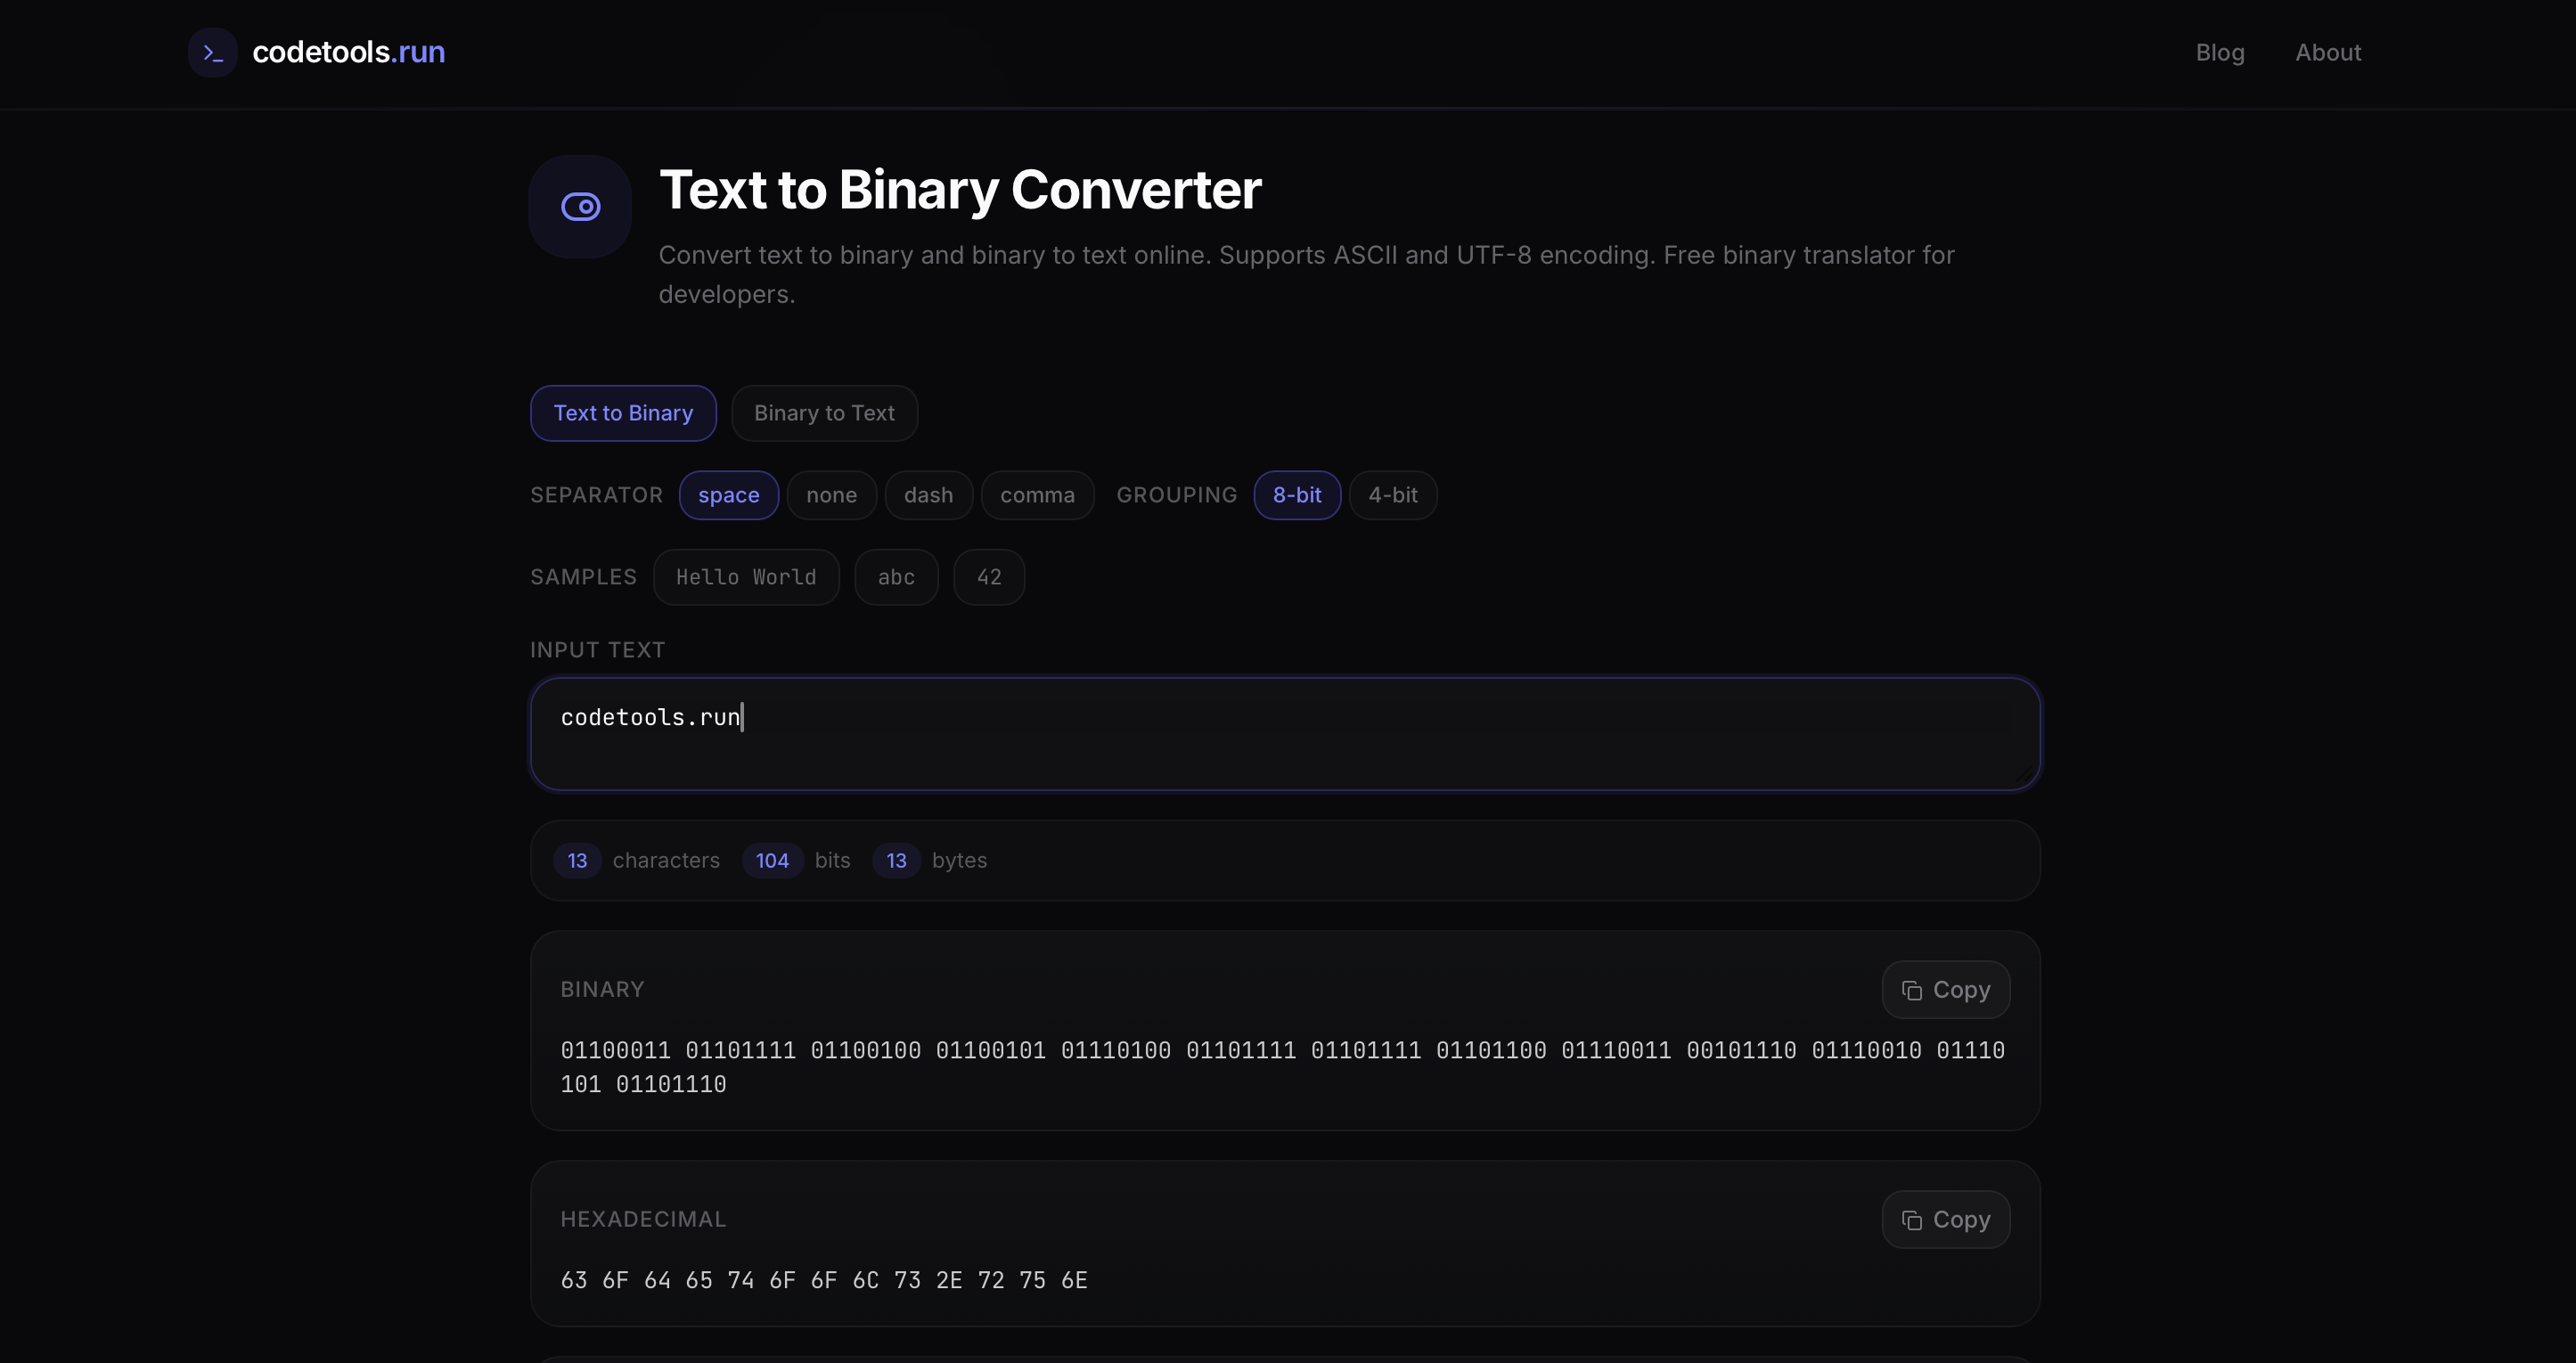This screenshot has height=1363, width=2576.
Task: Switch to Binary to Text mode
Action: click(x=824, y=413)
